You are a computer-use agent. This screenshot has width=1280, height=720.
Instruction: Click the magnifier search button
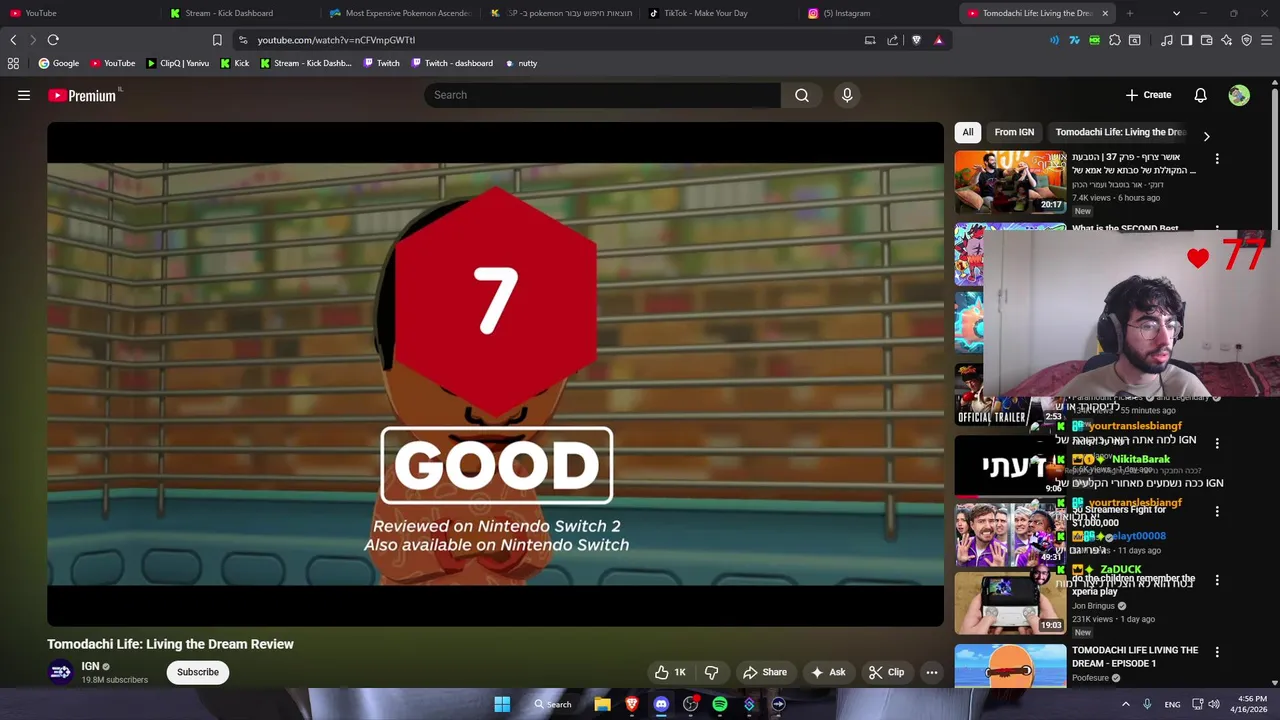pos(802,95)
